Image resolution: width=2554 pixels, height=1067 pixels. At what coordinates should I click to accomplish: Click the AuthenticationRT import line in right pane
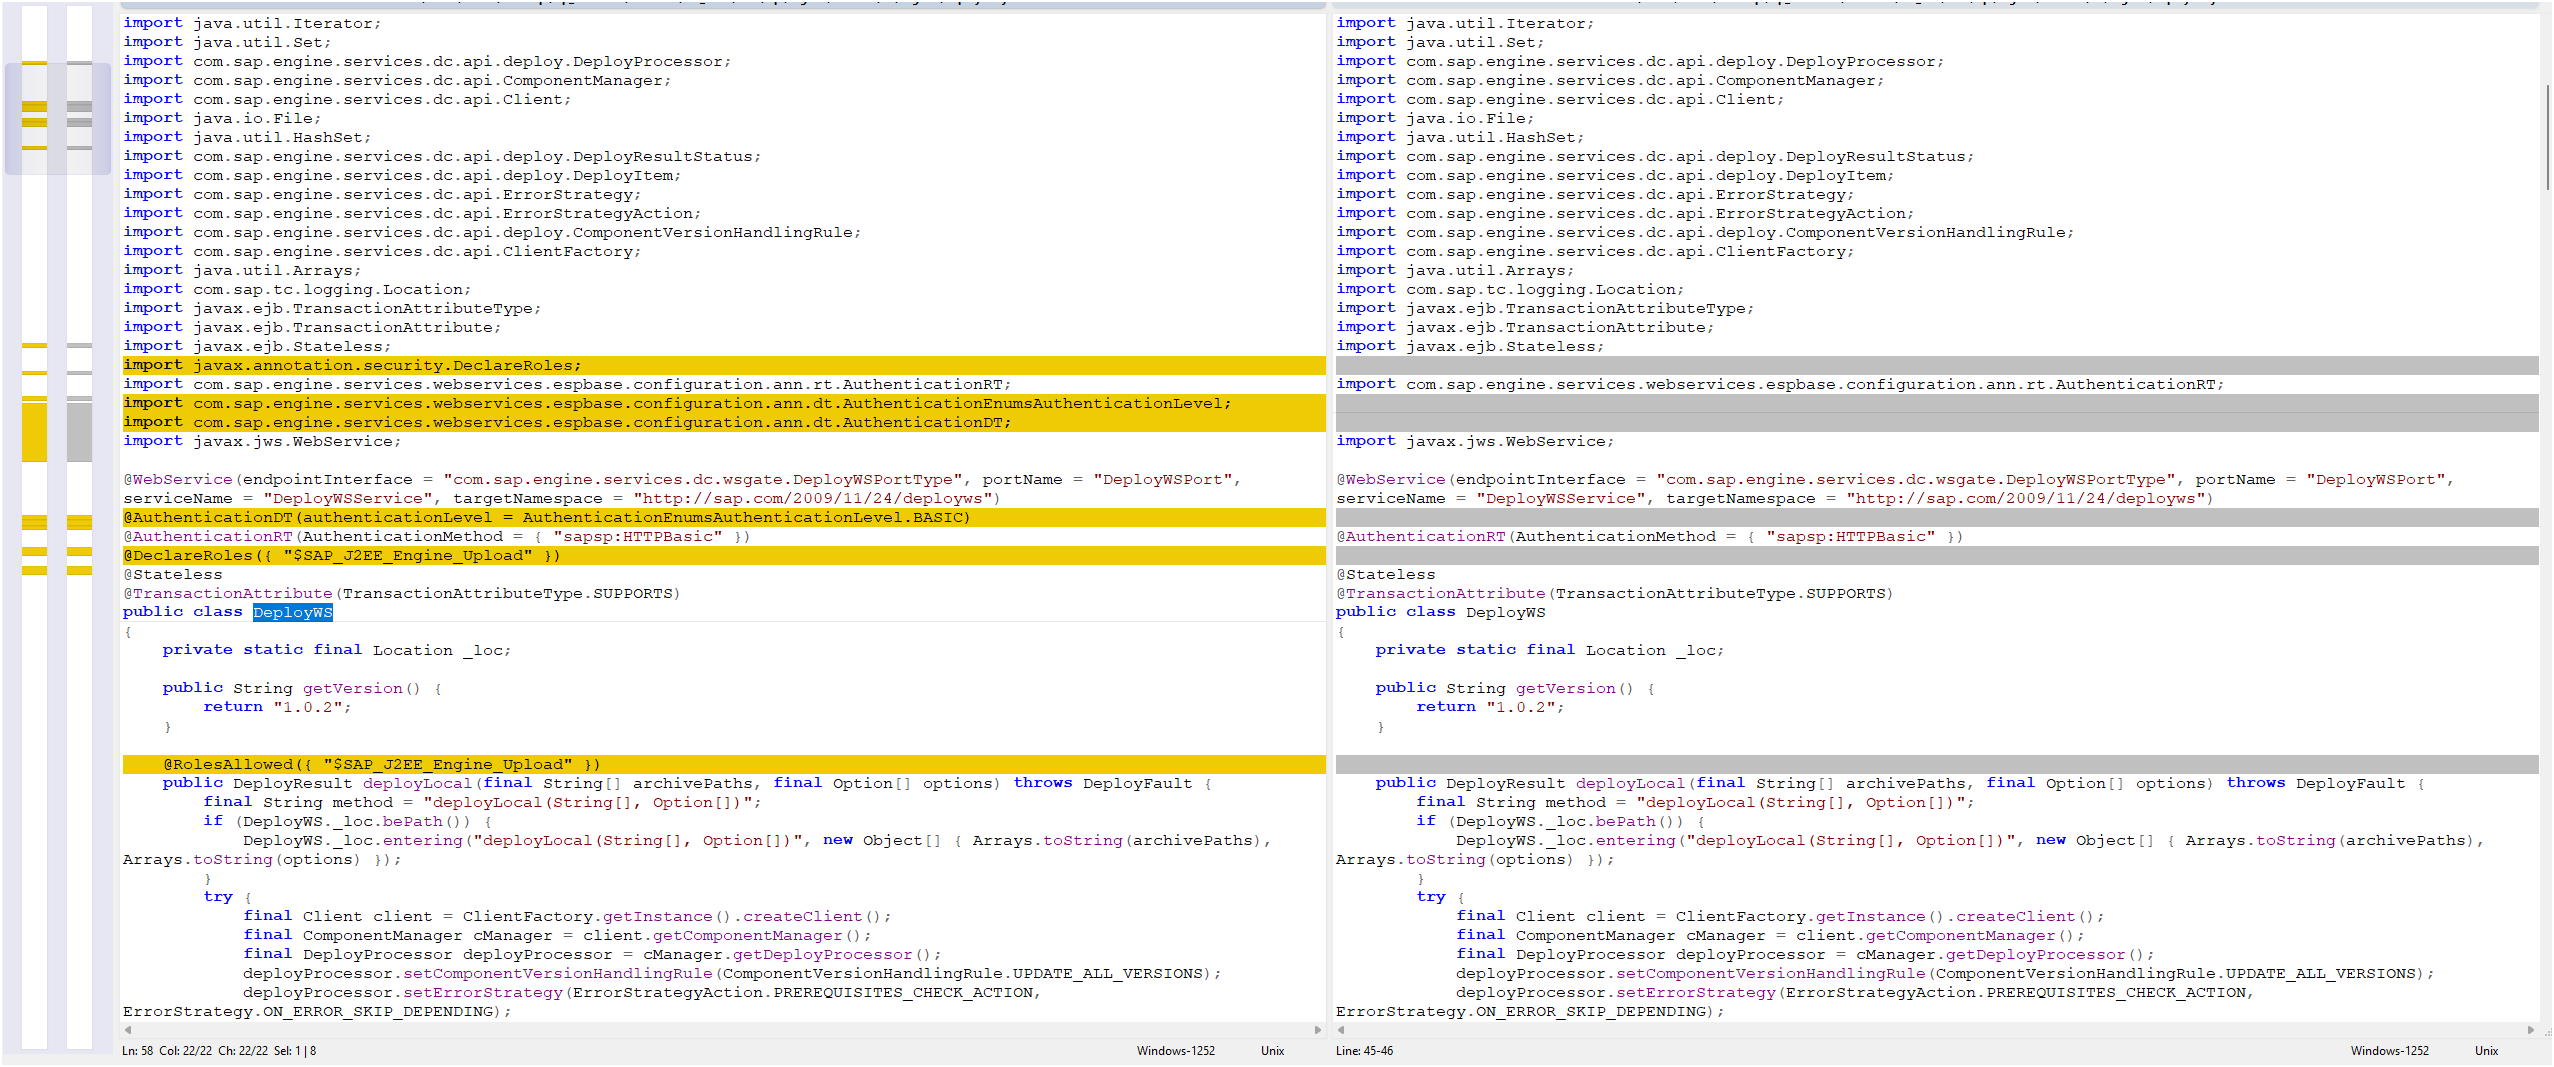[x=1780, y=384]
